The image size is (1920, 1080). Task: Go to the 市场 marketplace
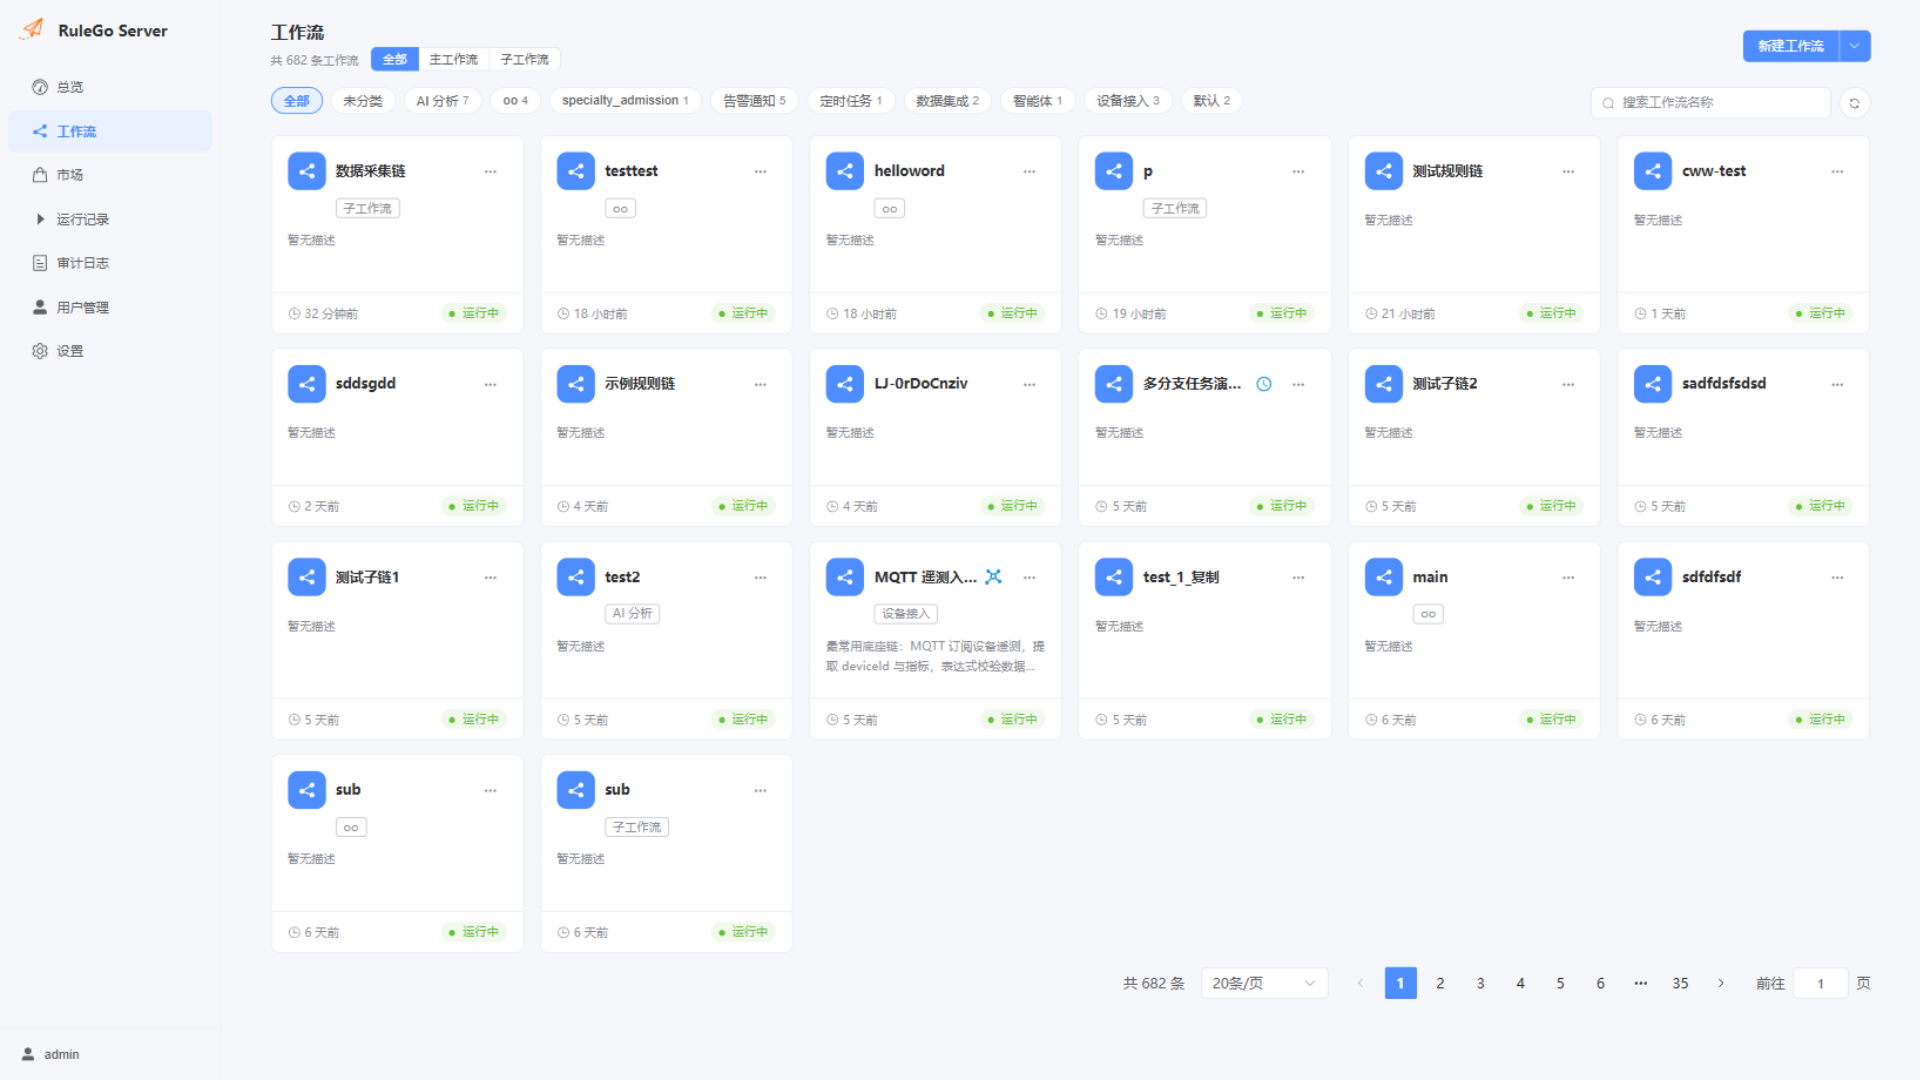110,175
